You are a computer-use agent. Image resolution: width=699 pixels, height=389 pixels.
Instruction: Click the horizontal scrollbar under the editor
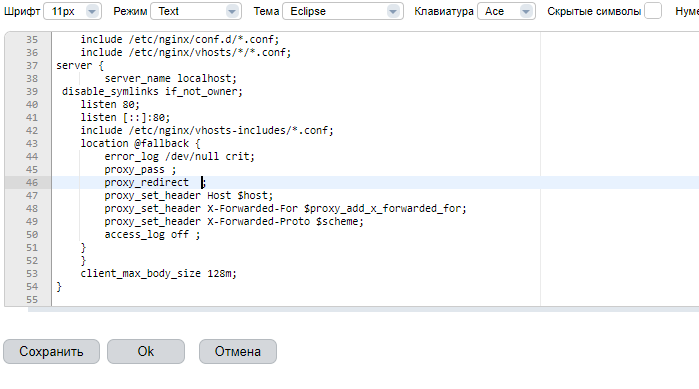(363, 309)
